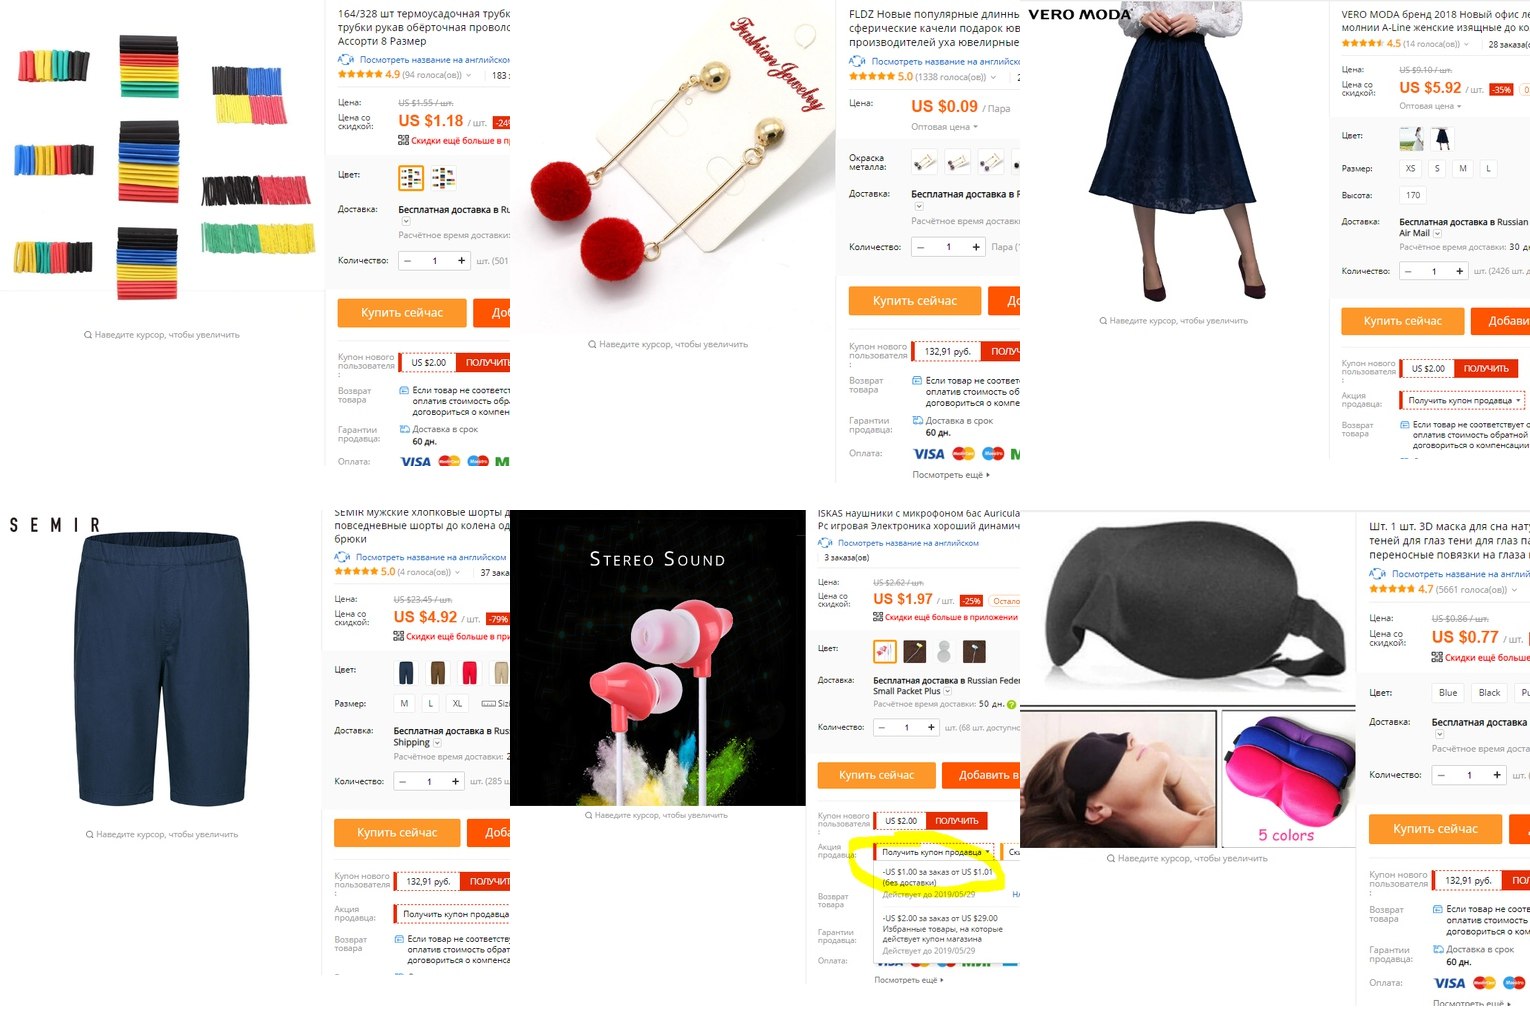
Task: Click the Visa payment icon in sleep mask listing
Action: pyautogui.click(x=1449, y=983)
